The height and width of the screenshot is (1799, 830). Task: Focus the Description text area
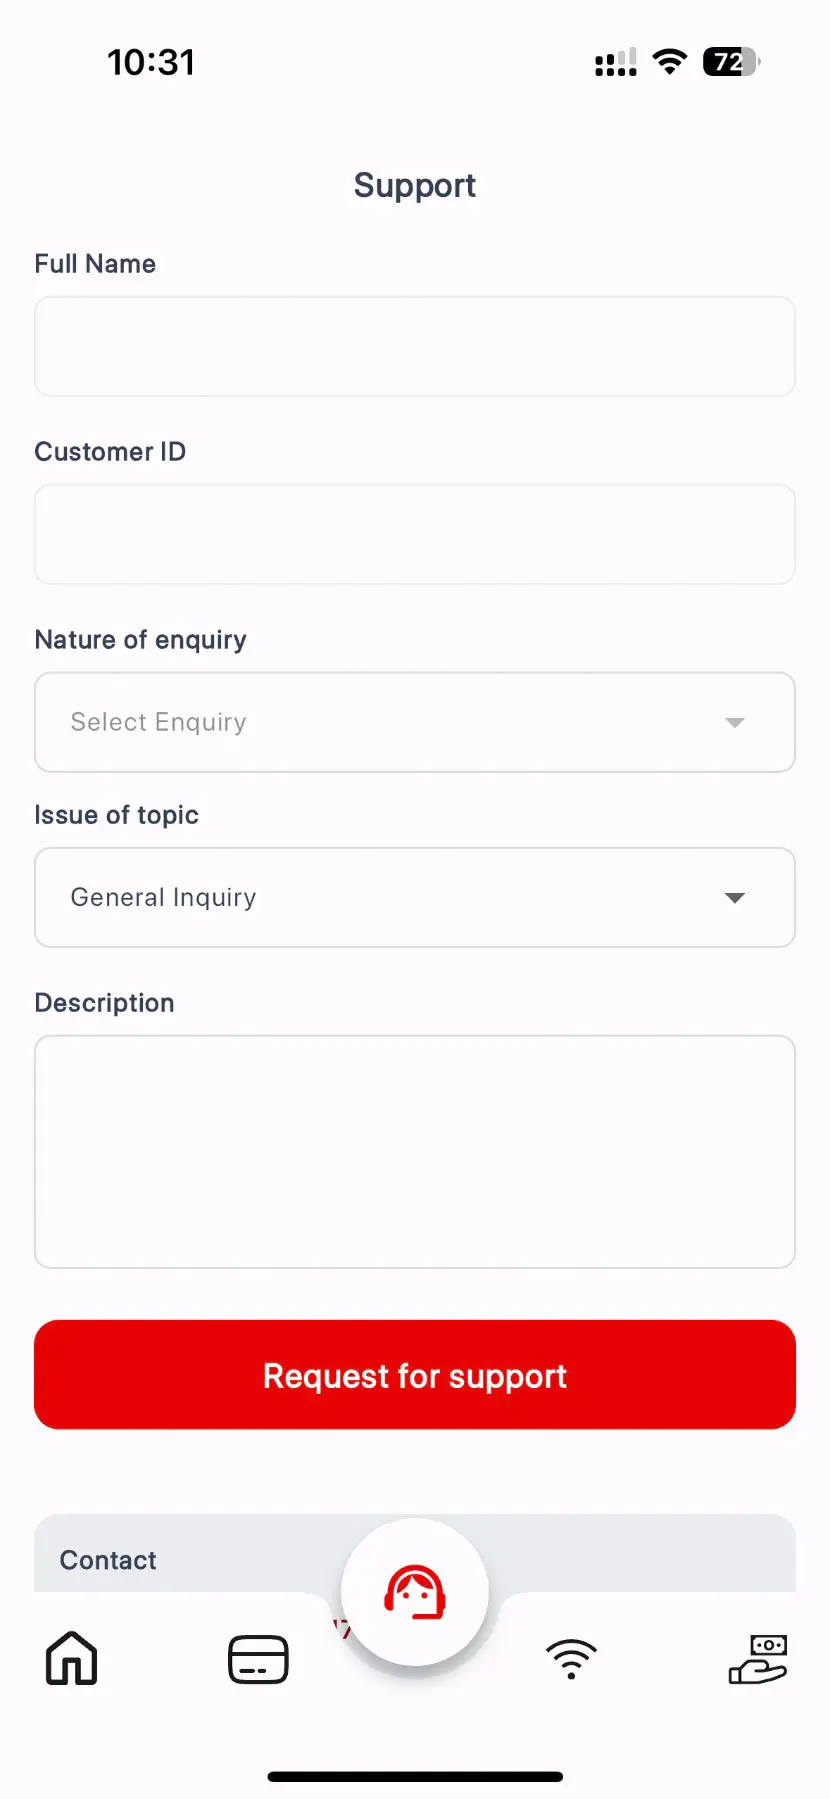pyautogui.click(x=415, y=1151)
